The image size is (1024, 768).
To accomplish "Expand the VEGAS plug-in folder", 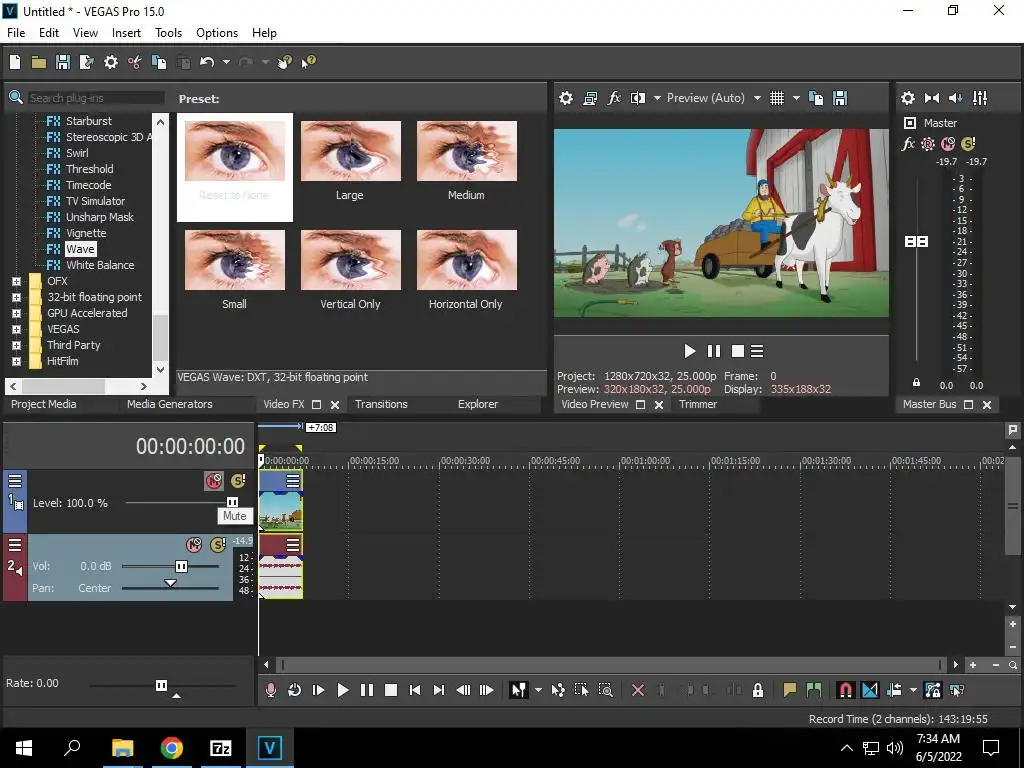I will [16, 329].
